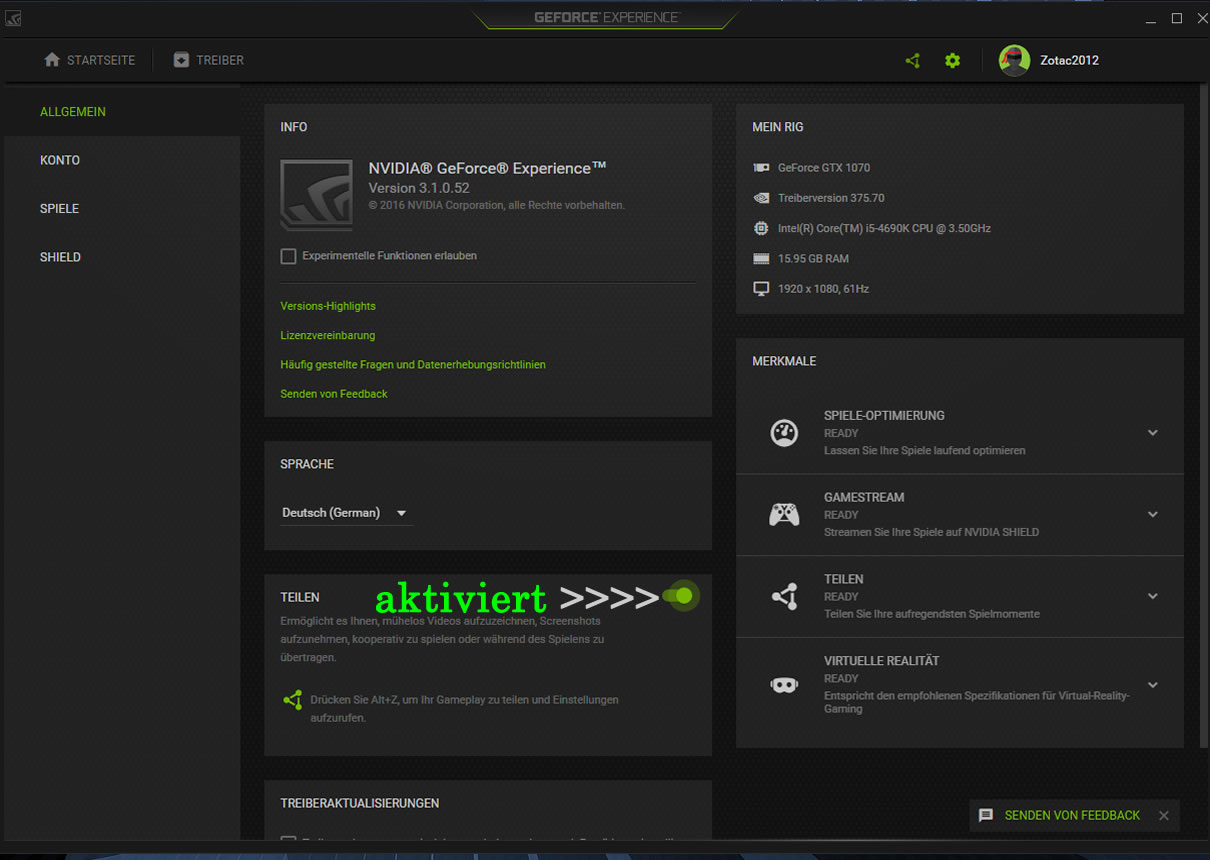Expand the Virtuelle Realität feature chevron

coord(1153,685)
